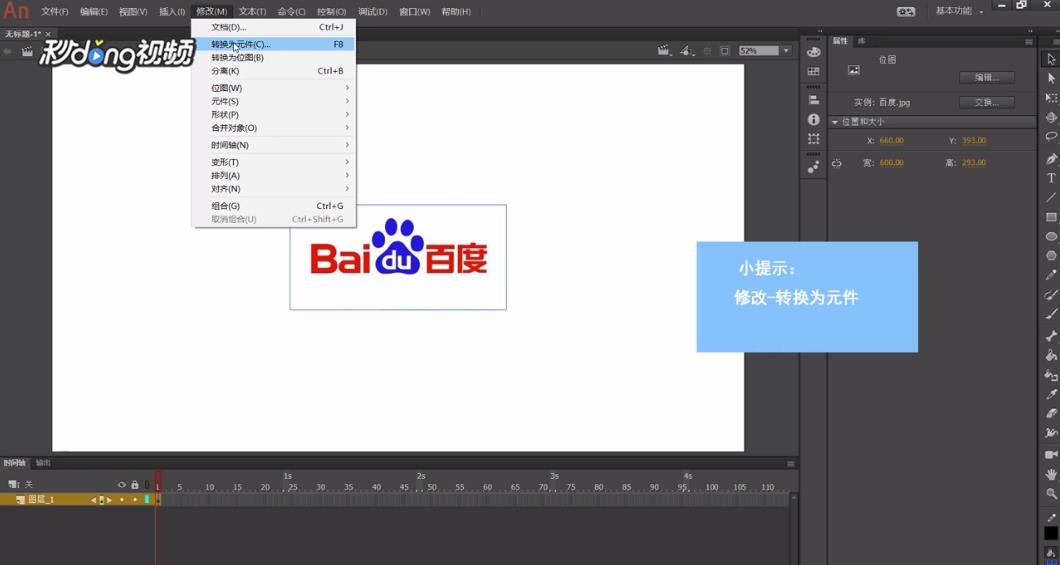Viewport: 1060px width, 565px height.
Task: Select the Ink Bottle tool
Action: 1051,375
